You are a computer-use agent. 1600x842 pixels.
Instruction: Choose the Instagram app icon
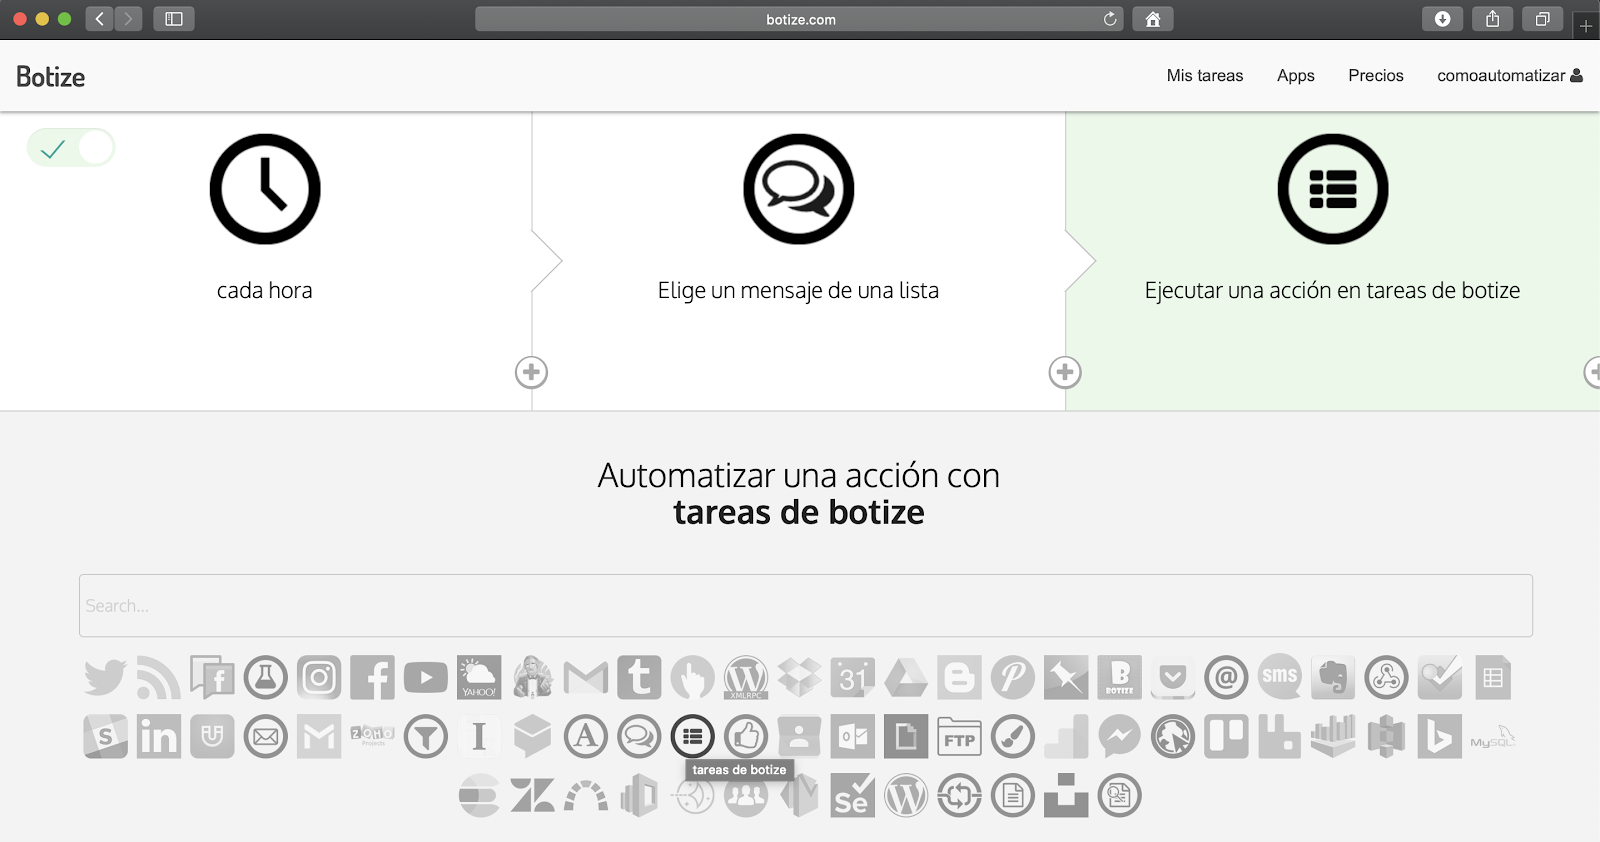[x=319, y=678]
